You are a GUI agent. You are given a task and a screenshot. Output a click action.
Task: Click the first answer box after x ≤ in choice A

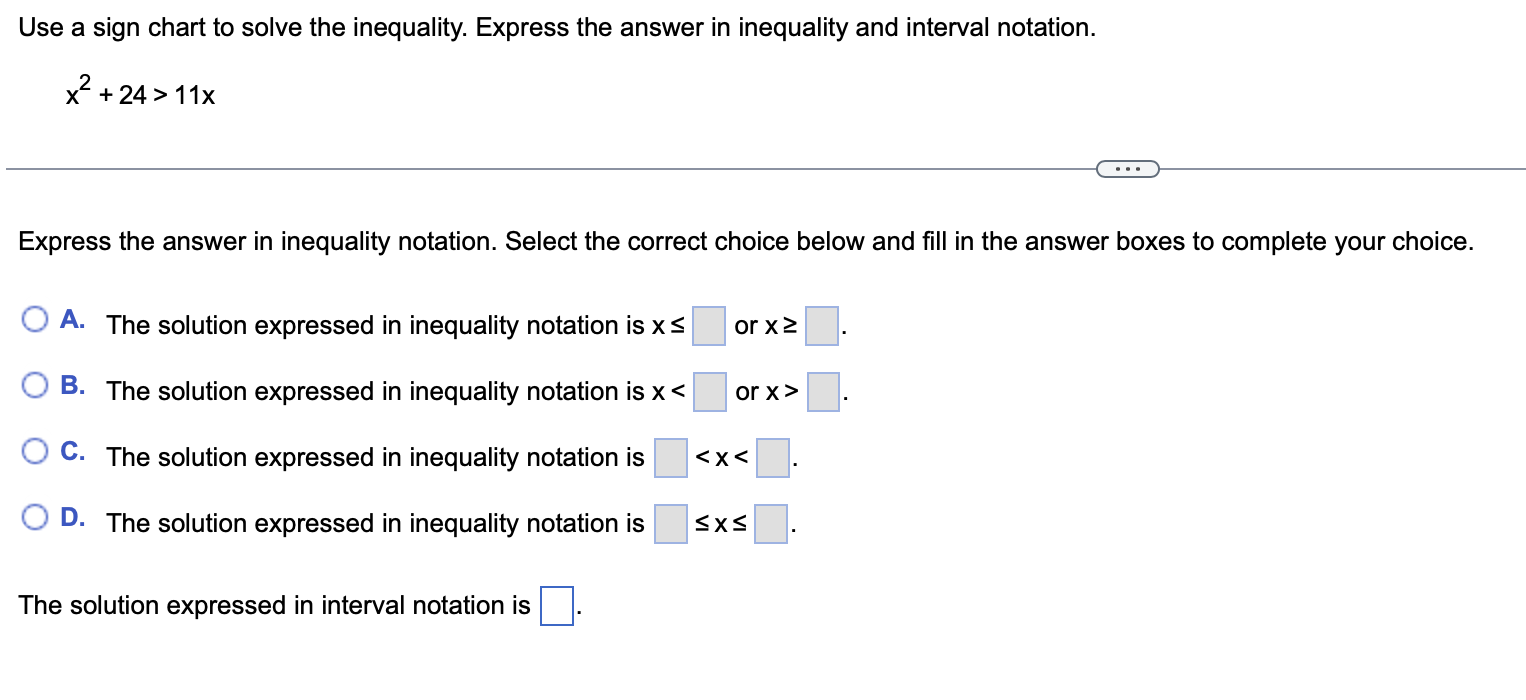708,327
